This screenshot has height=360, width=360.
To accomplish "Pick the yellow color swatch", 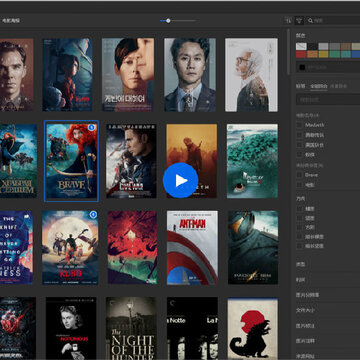I will (x=323, y=54).
